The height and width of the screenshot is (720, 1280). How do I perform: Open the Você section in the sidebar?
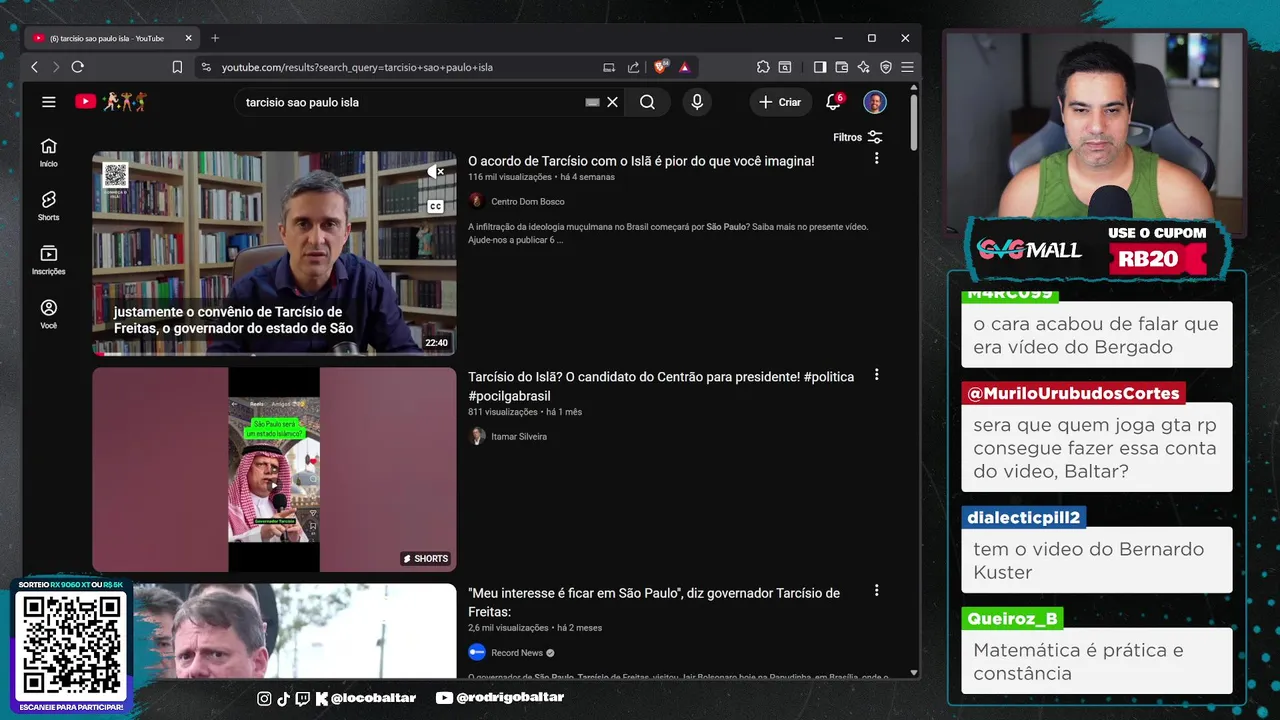48,314
